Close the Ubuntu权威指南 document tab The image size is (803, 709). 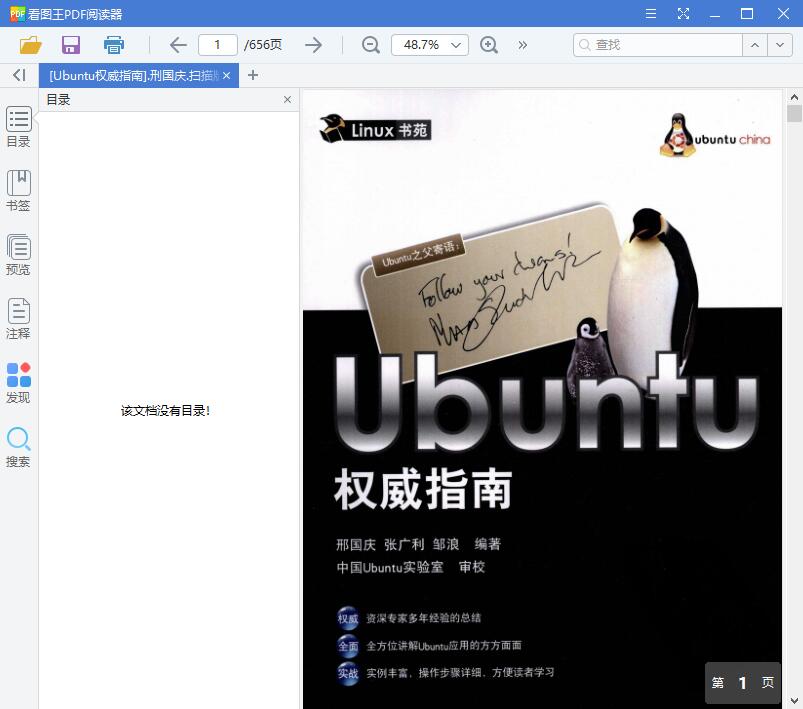tap(226, 76)
